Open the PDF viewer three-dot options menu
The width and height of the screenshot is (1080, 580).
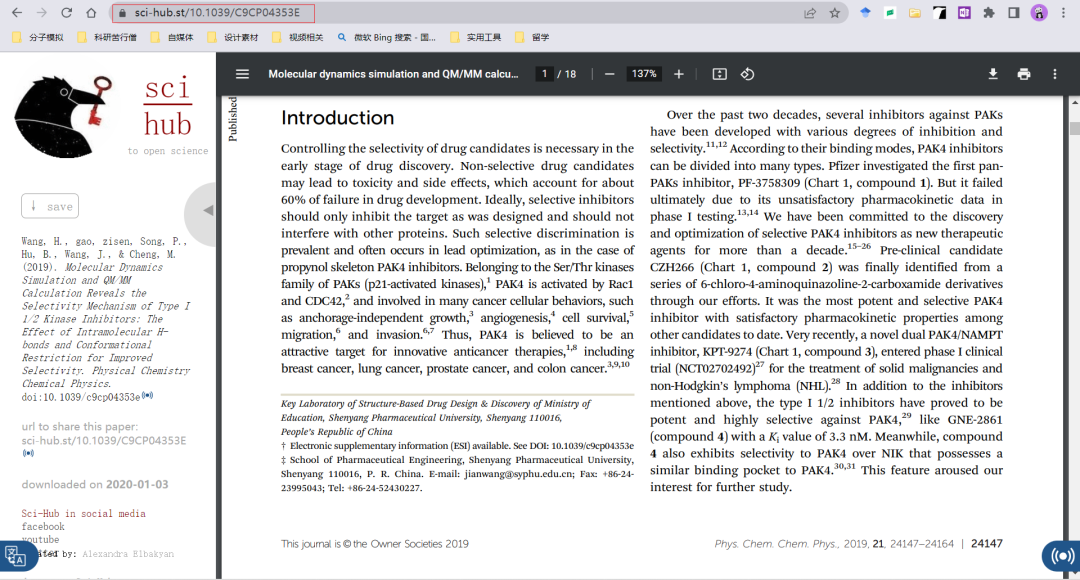(1053, 73)
